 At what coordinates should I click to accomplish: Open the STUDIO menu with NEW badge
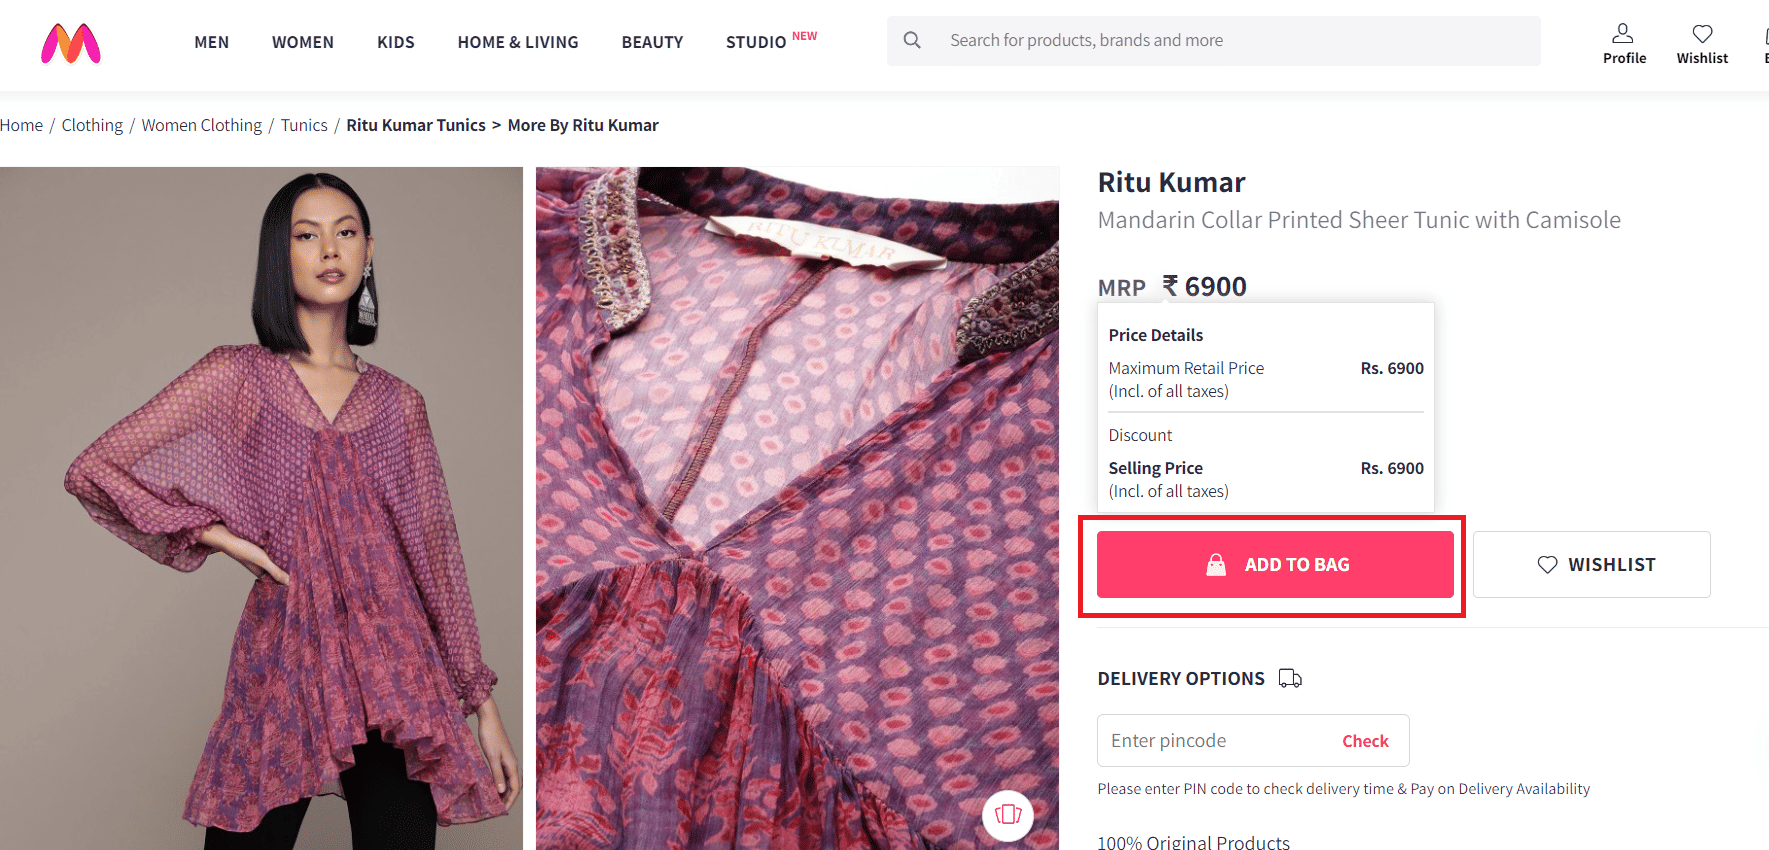[x=755, y=42]
